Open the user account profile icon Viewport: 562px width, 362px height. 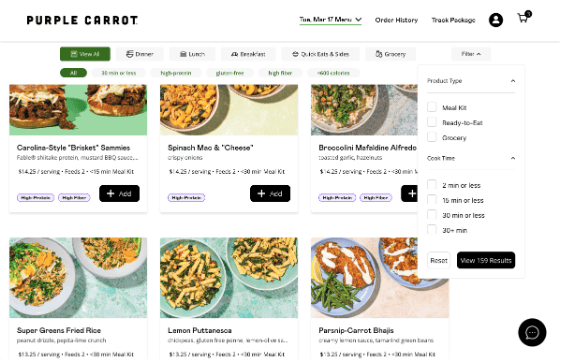(x=496, y=20)
